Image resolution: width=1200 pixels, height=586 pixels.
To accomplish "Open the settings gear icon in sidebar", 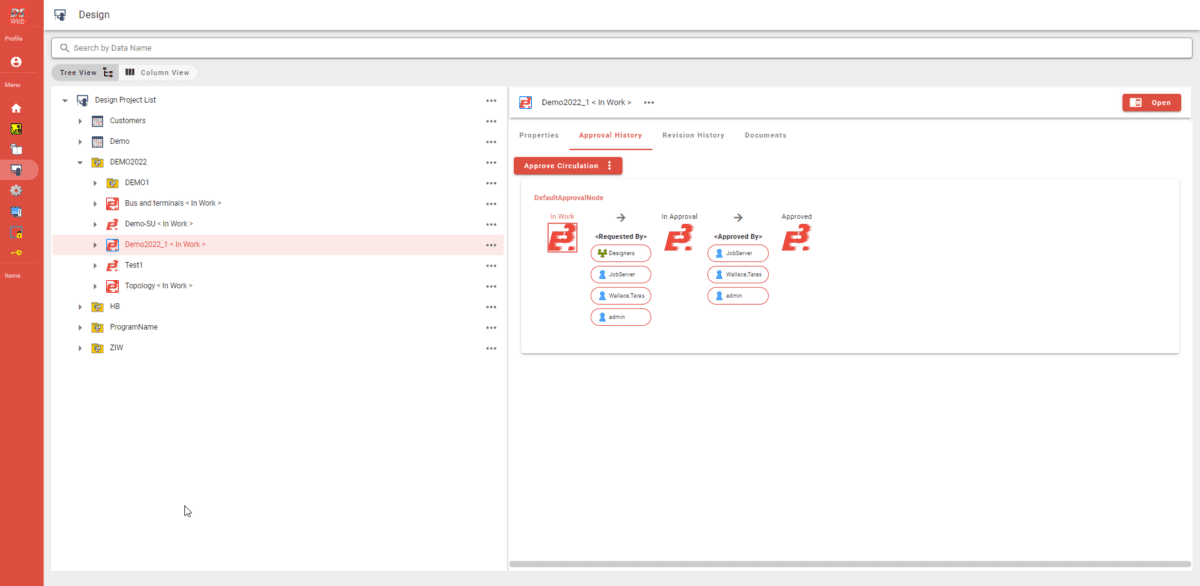I will click(18, 188).
